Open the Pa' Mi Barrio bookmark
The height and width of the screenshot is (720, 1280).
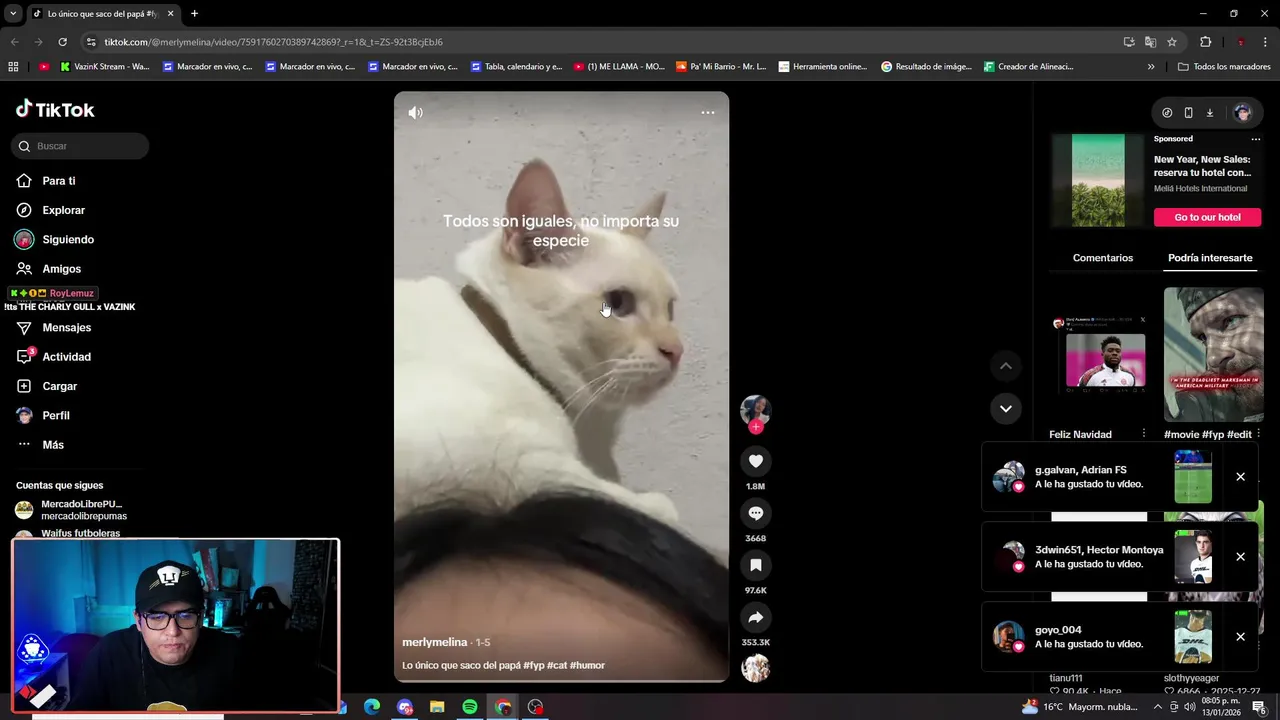pyautogui.click(x=721, y=67)
